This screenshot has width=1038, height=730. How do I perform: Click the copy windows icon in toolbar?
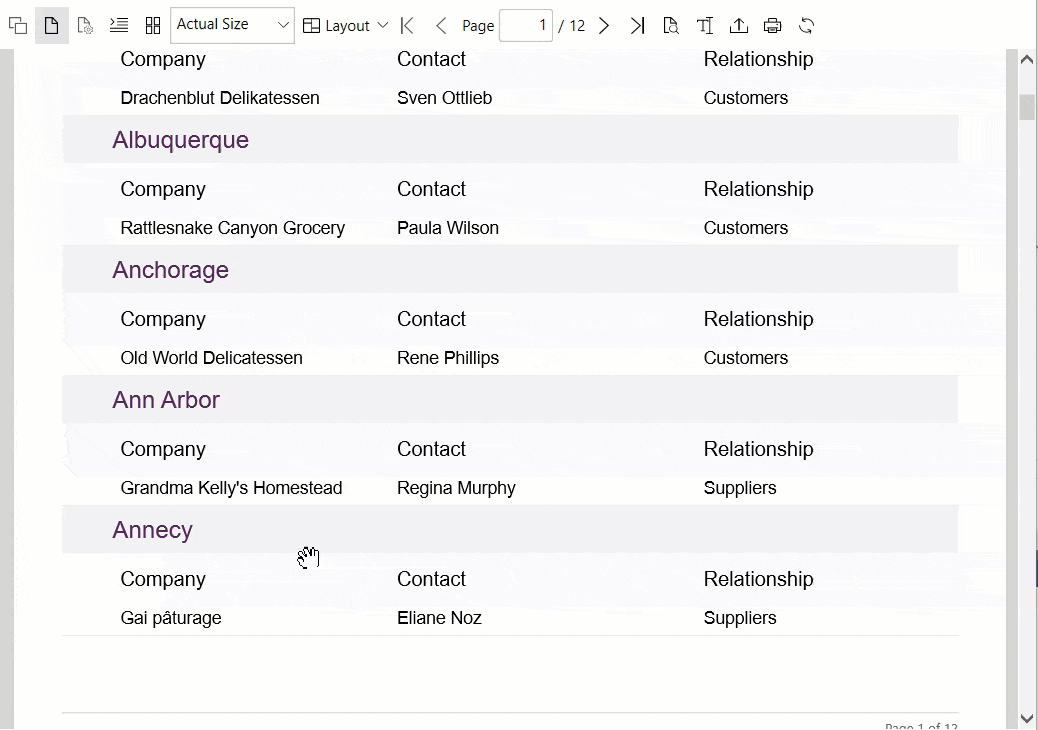click(17, 25)
